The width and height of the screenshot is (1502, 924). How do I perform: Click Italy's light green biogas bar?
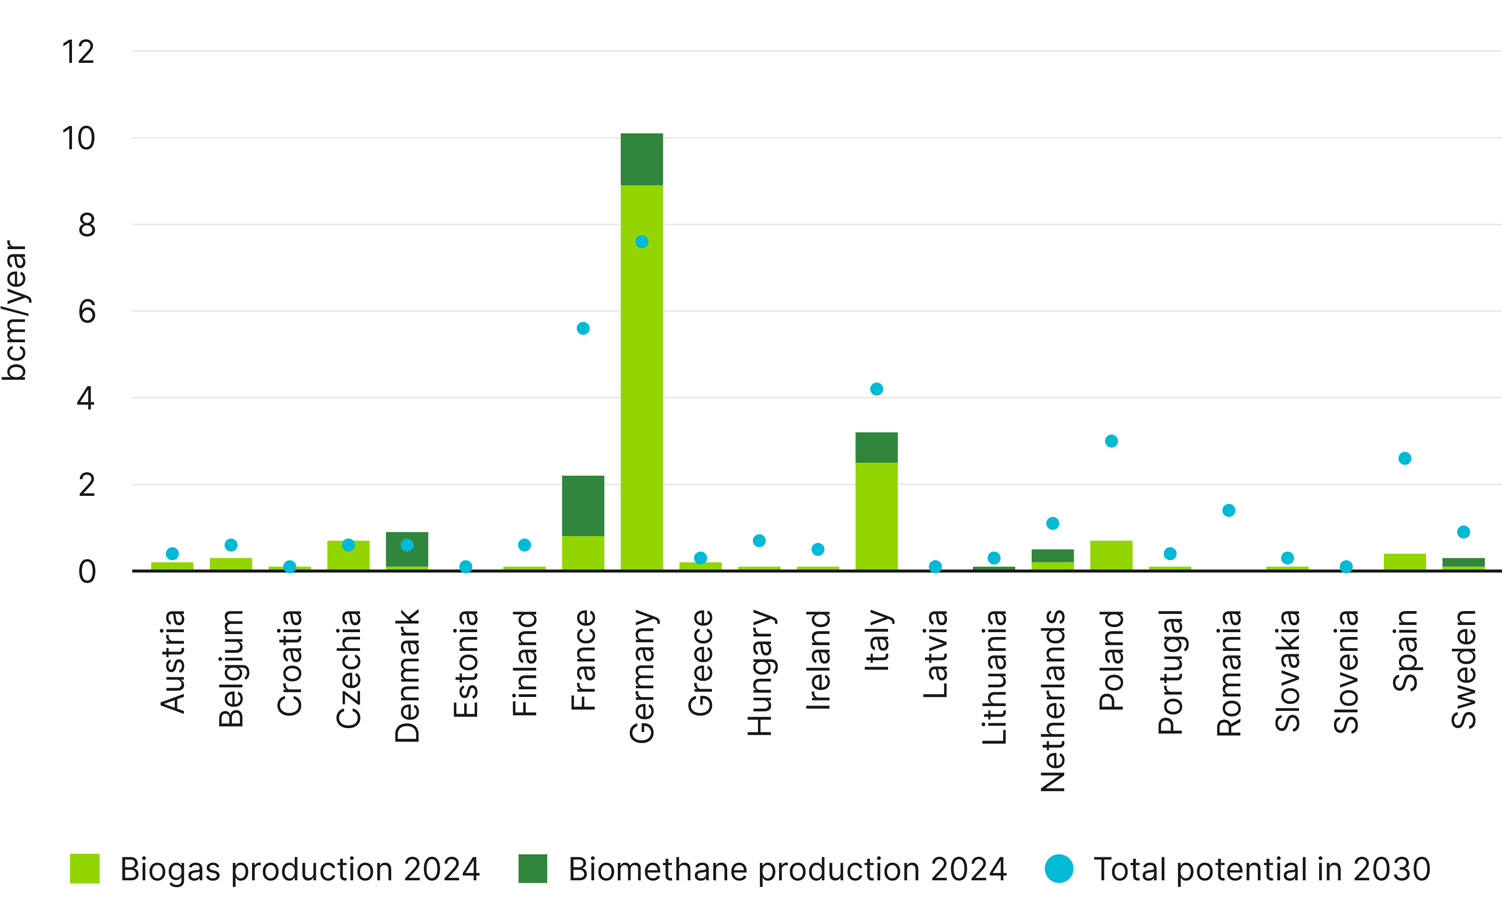click(x=877, y=516)
